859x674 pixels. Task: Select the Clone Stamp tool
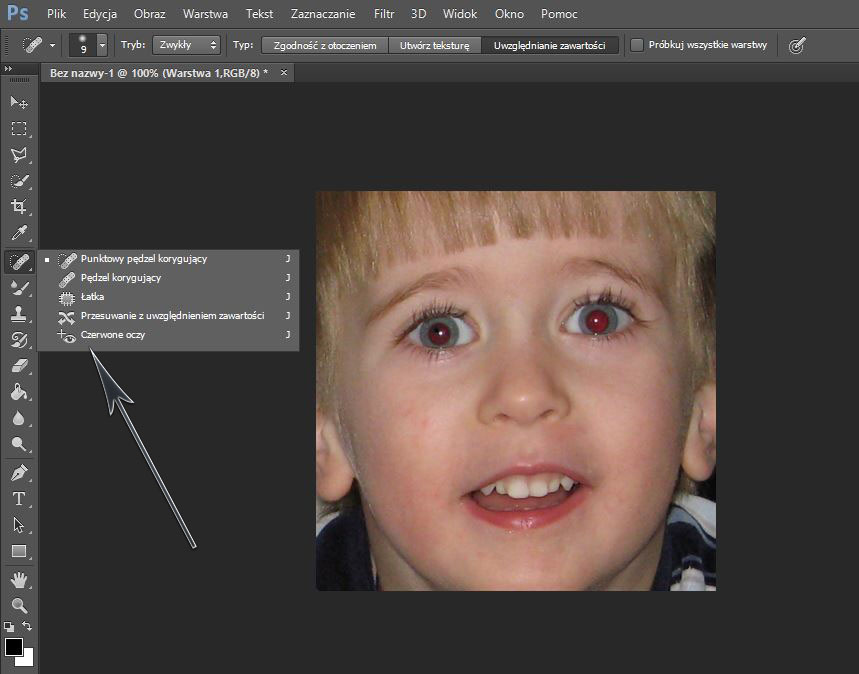(x=19, y=313)
